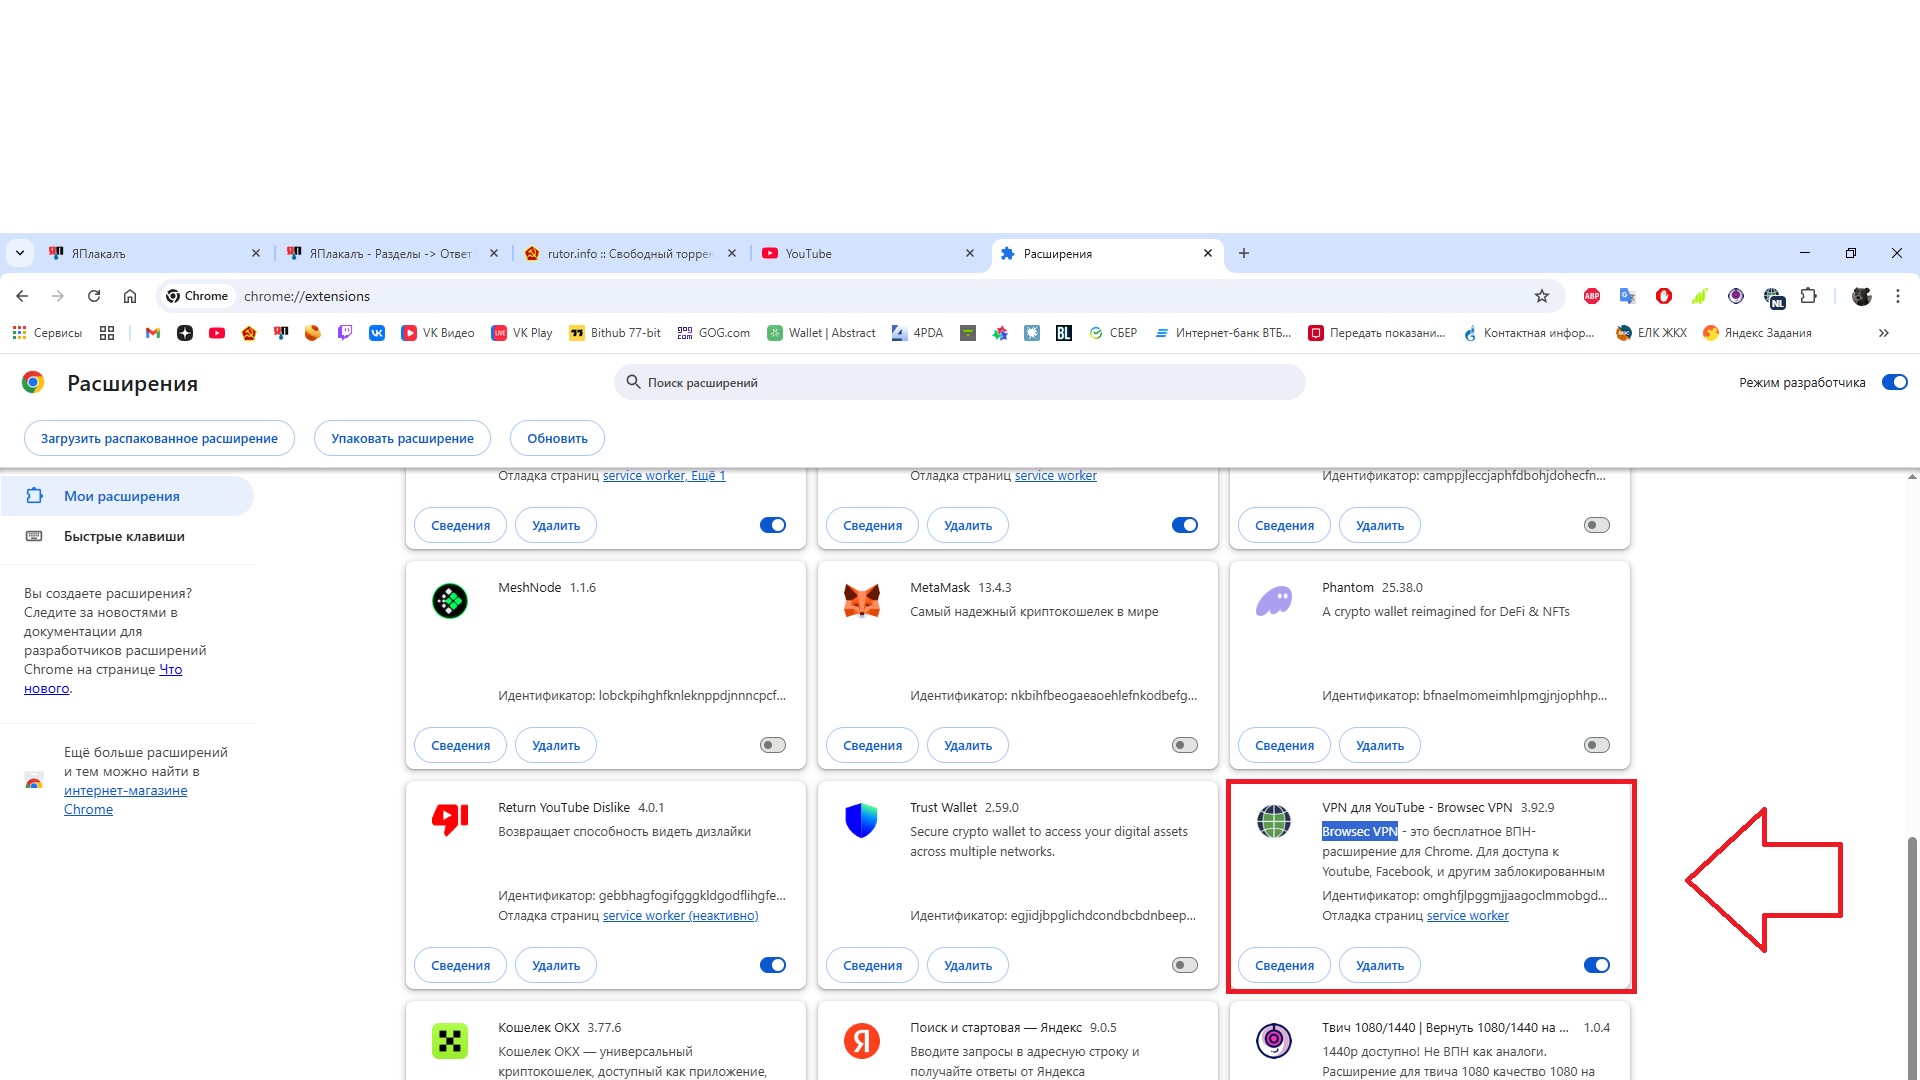Open Chrome three-dot menu
1920x1080 pixels.
1897,296
